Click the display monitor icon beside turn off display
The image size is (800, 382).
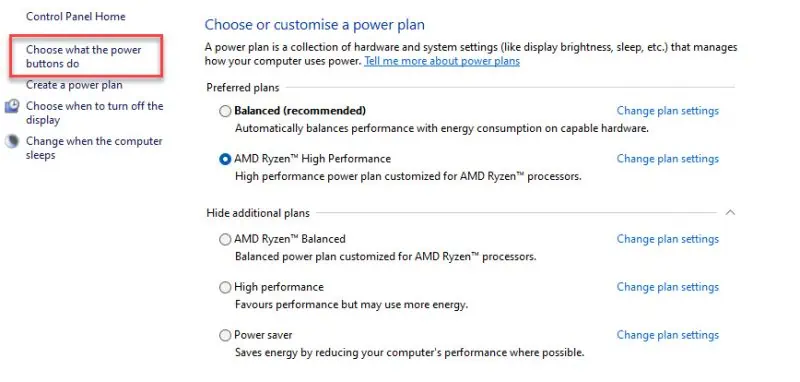(12, 107)
